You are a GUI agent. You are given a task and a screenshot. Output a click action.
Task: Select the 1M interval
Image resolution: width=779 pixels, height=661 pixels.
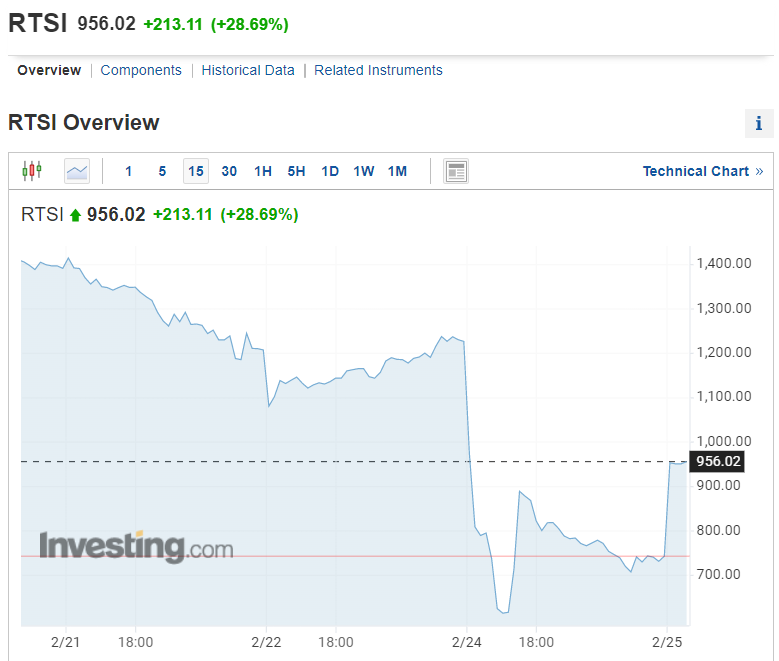[x=397, y=171]
